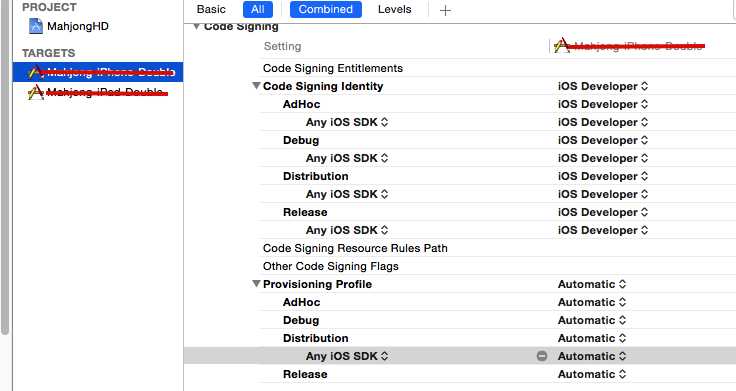Open Automatic dropdown for Release provisioning profile
The height and width of the screenshot is (391, 736).
pyautogui.click(x=592, y=374)
